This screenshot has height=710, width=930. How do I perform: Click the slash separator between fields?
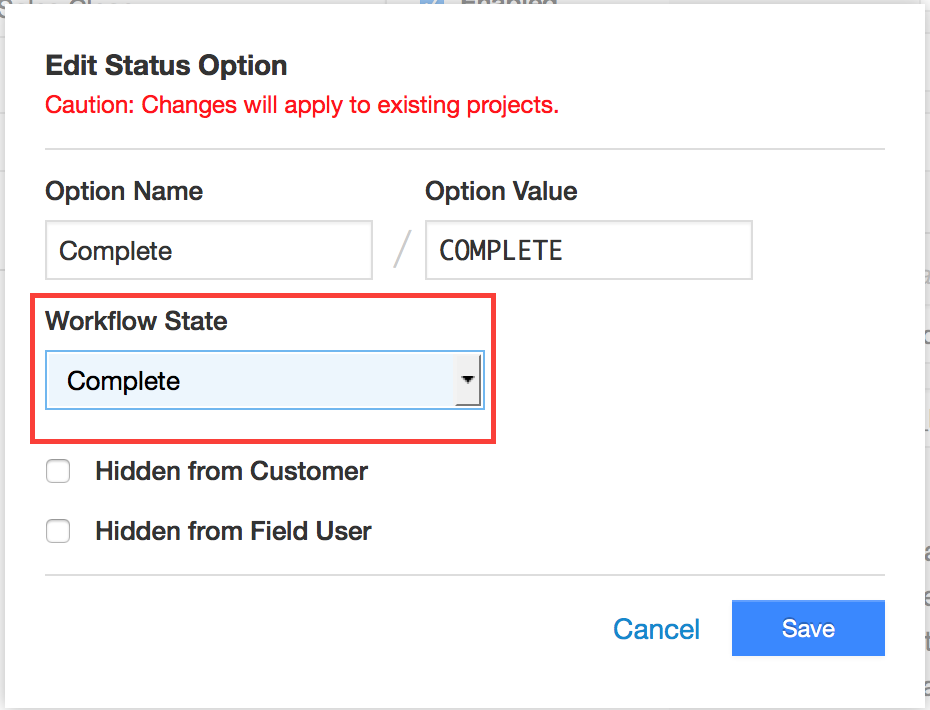[402, 250]
